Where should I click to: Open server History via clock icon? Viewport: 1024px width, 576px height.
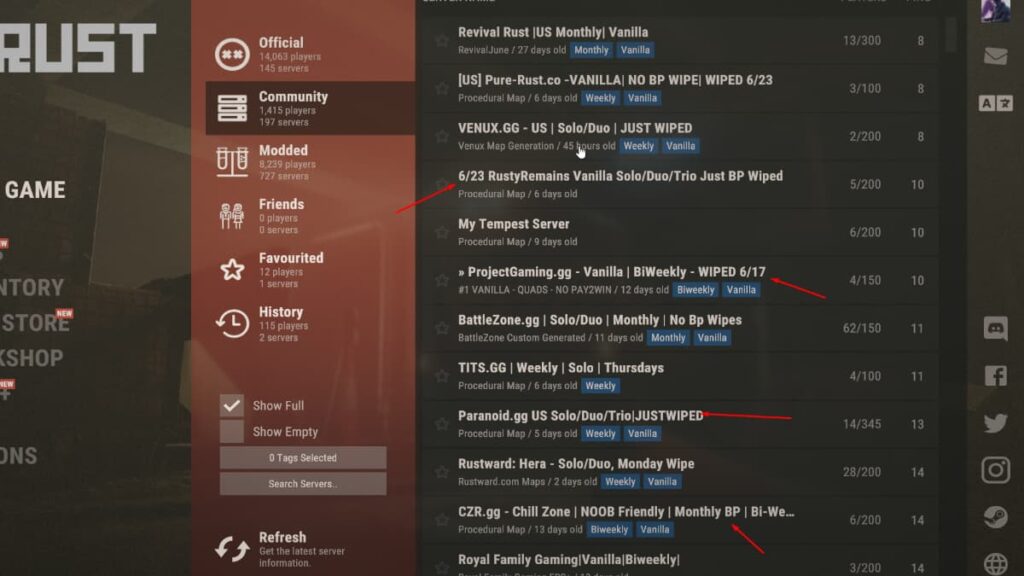coord(232,322)
